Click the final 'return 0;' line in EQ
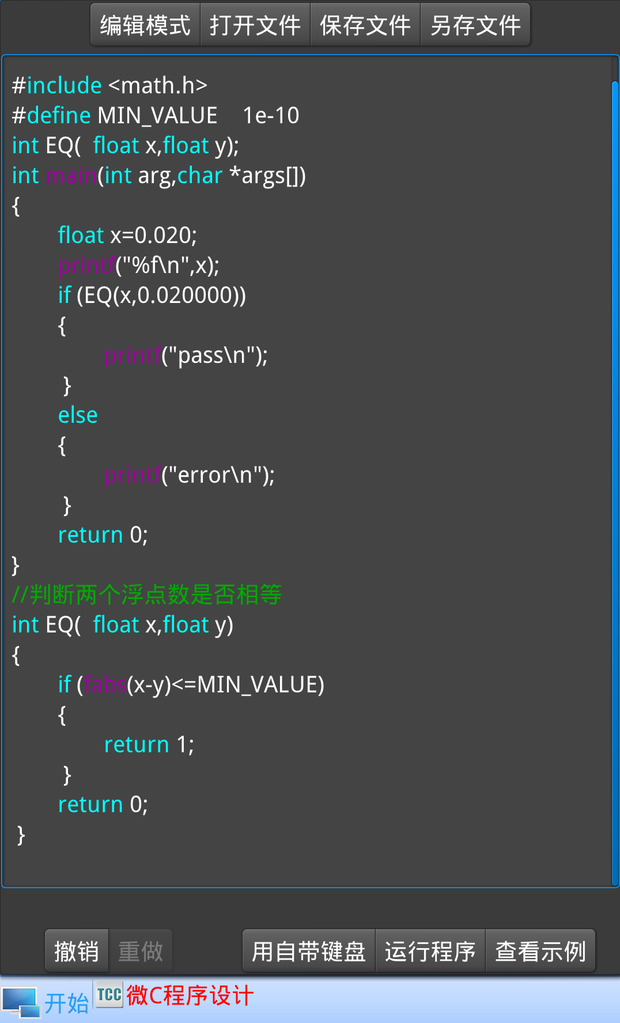 click(x=103, y=804)
